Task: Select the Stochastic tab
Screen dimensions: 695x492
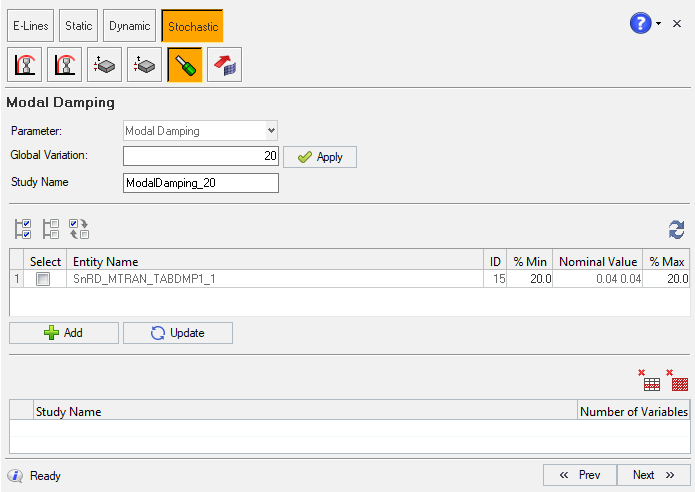Action: tap(192, 26)
